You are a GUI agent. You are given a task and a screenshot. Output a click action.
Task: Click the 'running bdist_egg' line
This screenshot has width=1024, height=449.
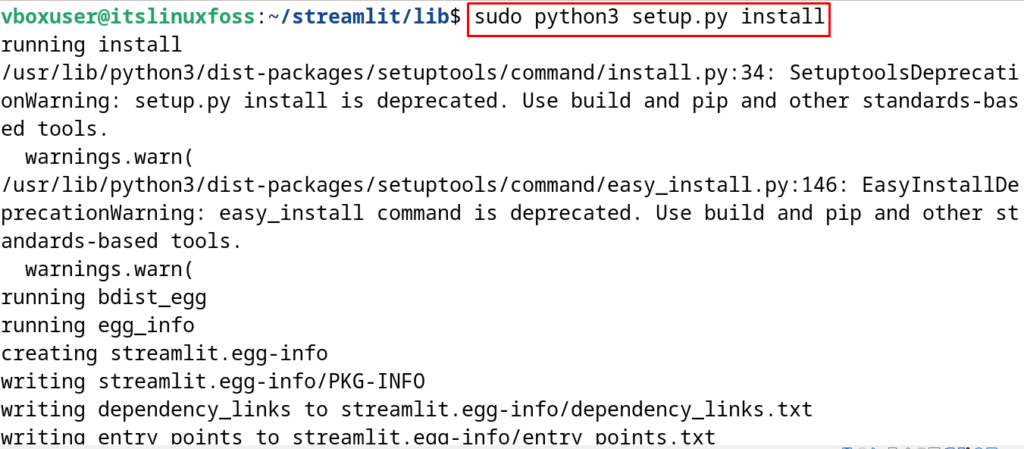[x=103, y=298]
